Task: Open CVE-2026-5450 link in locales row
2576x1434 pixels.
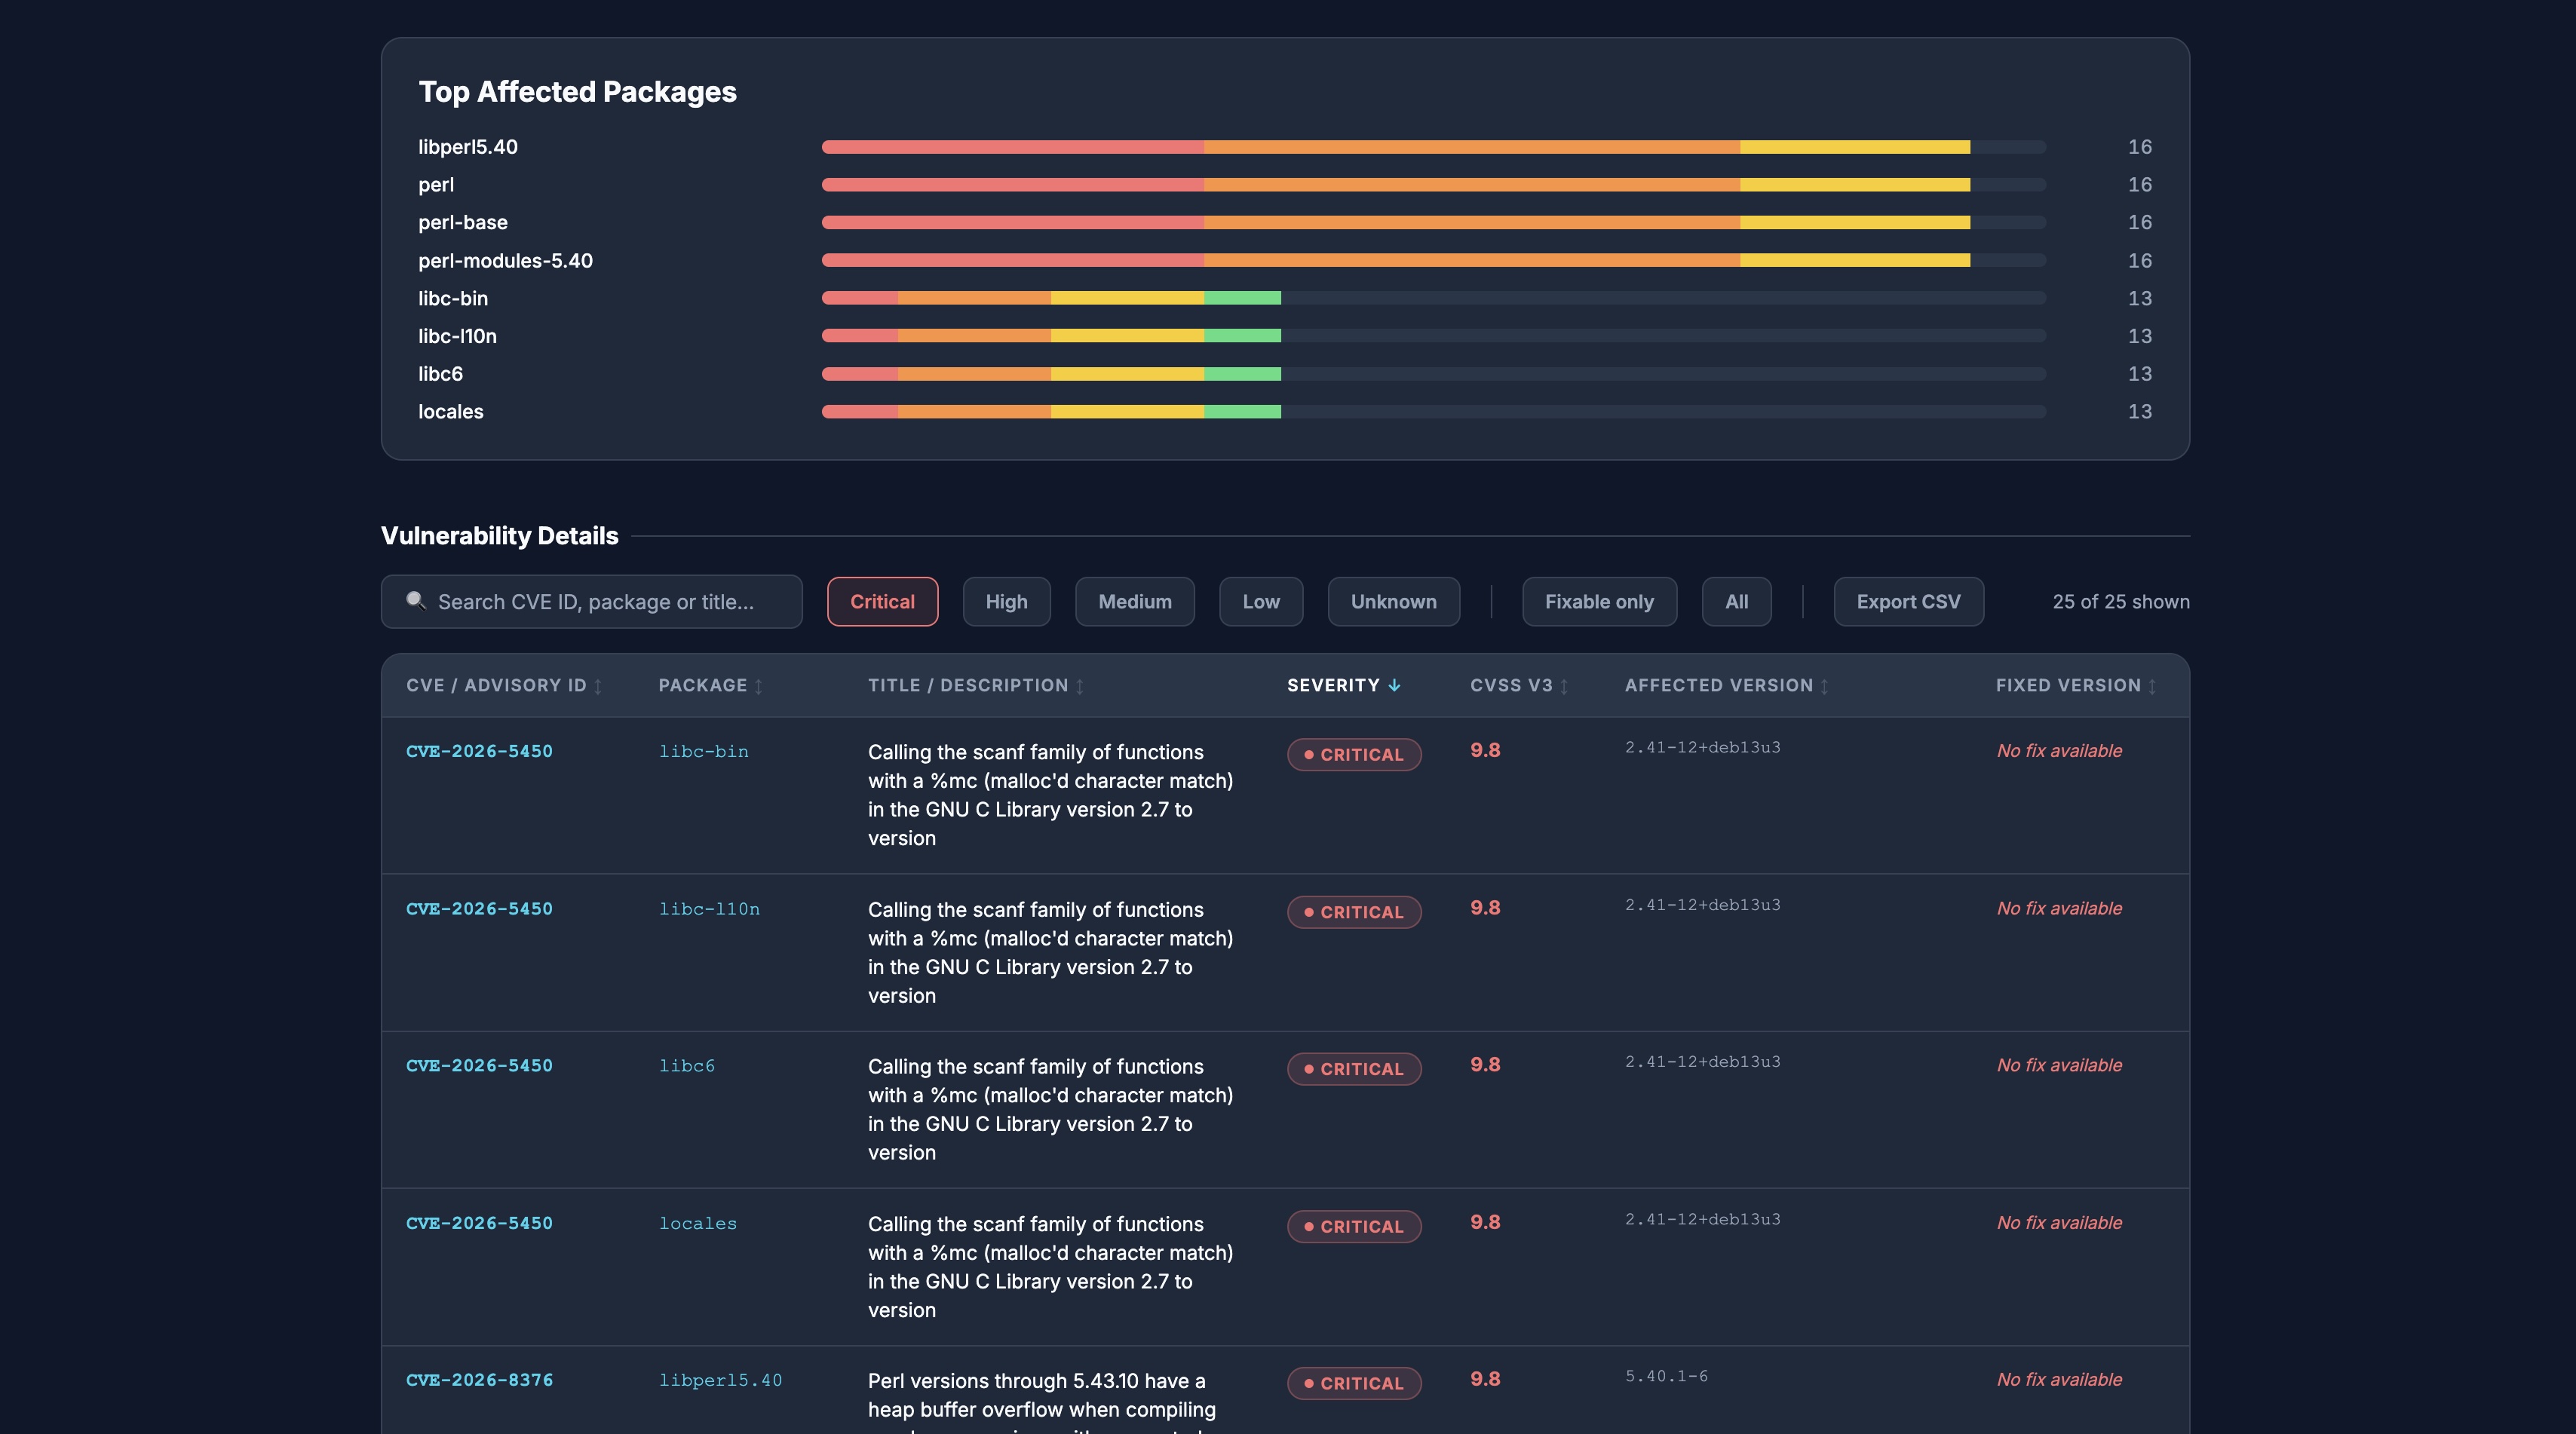Action: coord(479,1223)
